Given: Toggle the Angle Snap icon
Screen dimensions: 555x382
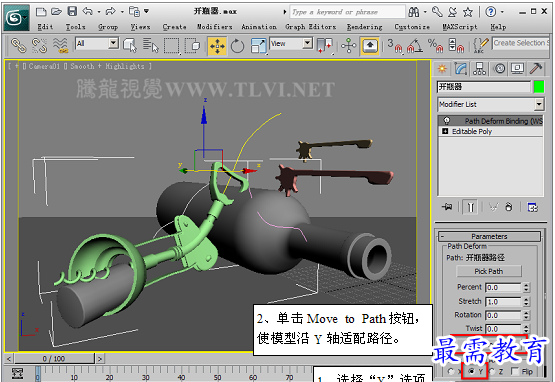Looking at the screenshot, I should click(x=415, y=46).
